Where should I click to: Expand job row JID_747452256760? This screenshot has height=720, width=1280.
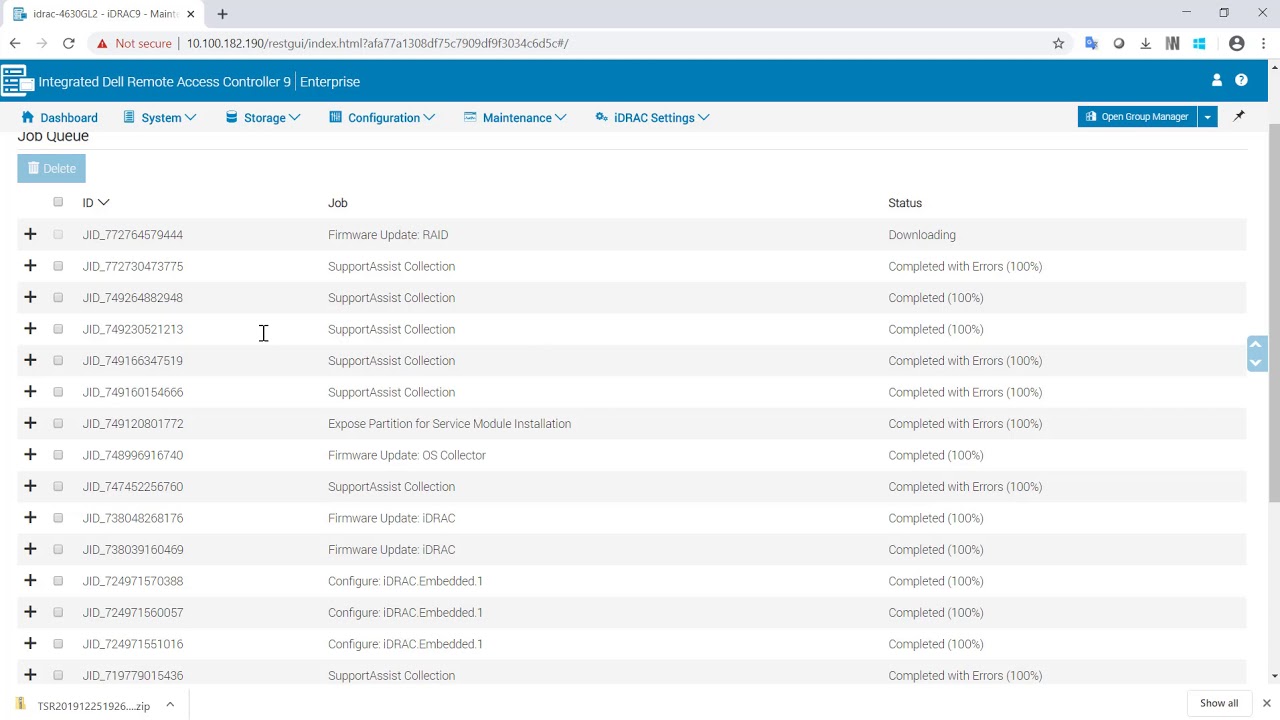pos(30,486)
